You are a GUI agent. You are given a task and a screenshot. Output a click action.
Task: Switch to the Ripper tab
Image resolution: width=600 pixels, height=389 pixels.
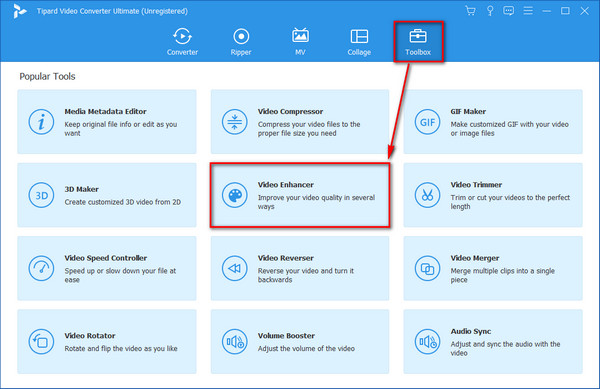coord(241,41)
